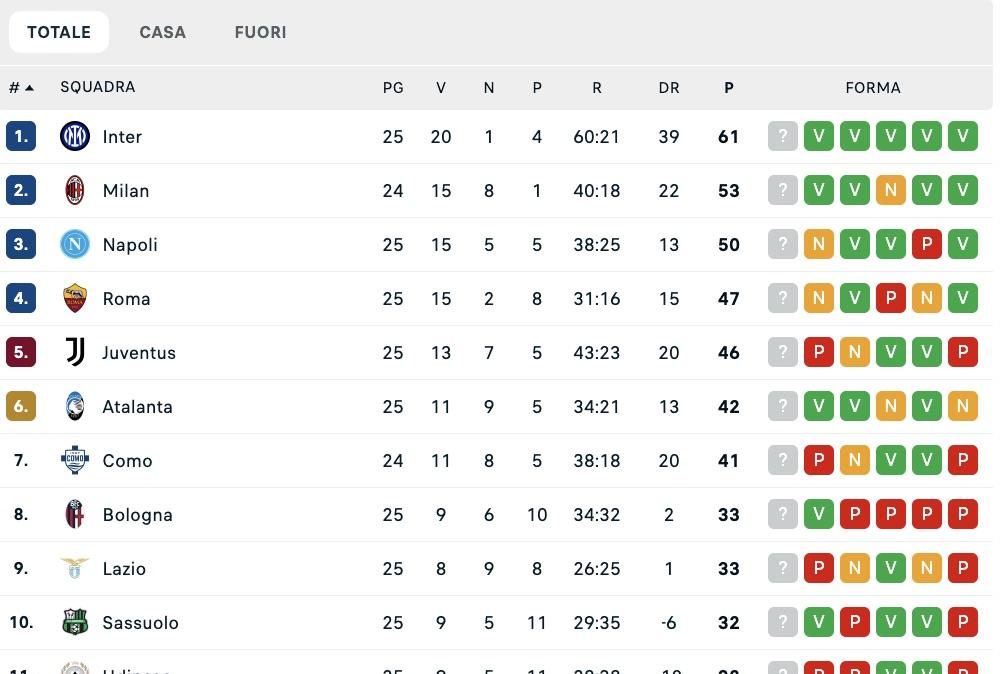The width and height of the screenshot is (1000, 674).
Task: Click the Juventus logo
Action: pyautogui.click(x=75, y=352)
